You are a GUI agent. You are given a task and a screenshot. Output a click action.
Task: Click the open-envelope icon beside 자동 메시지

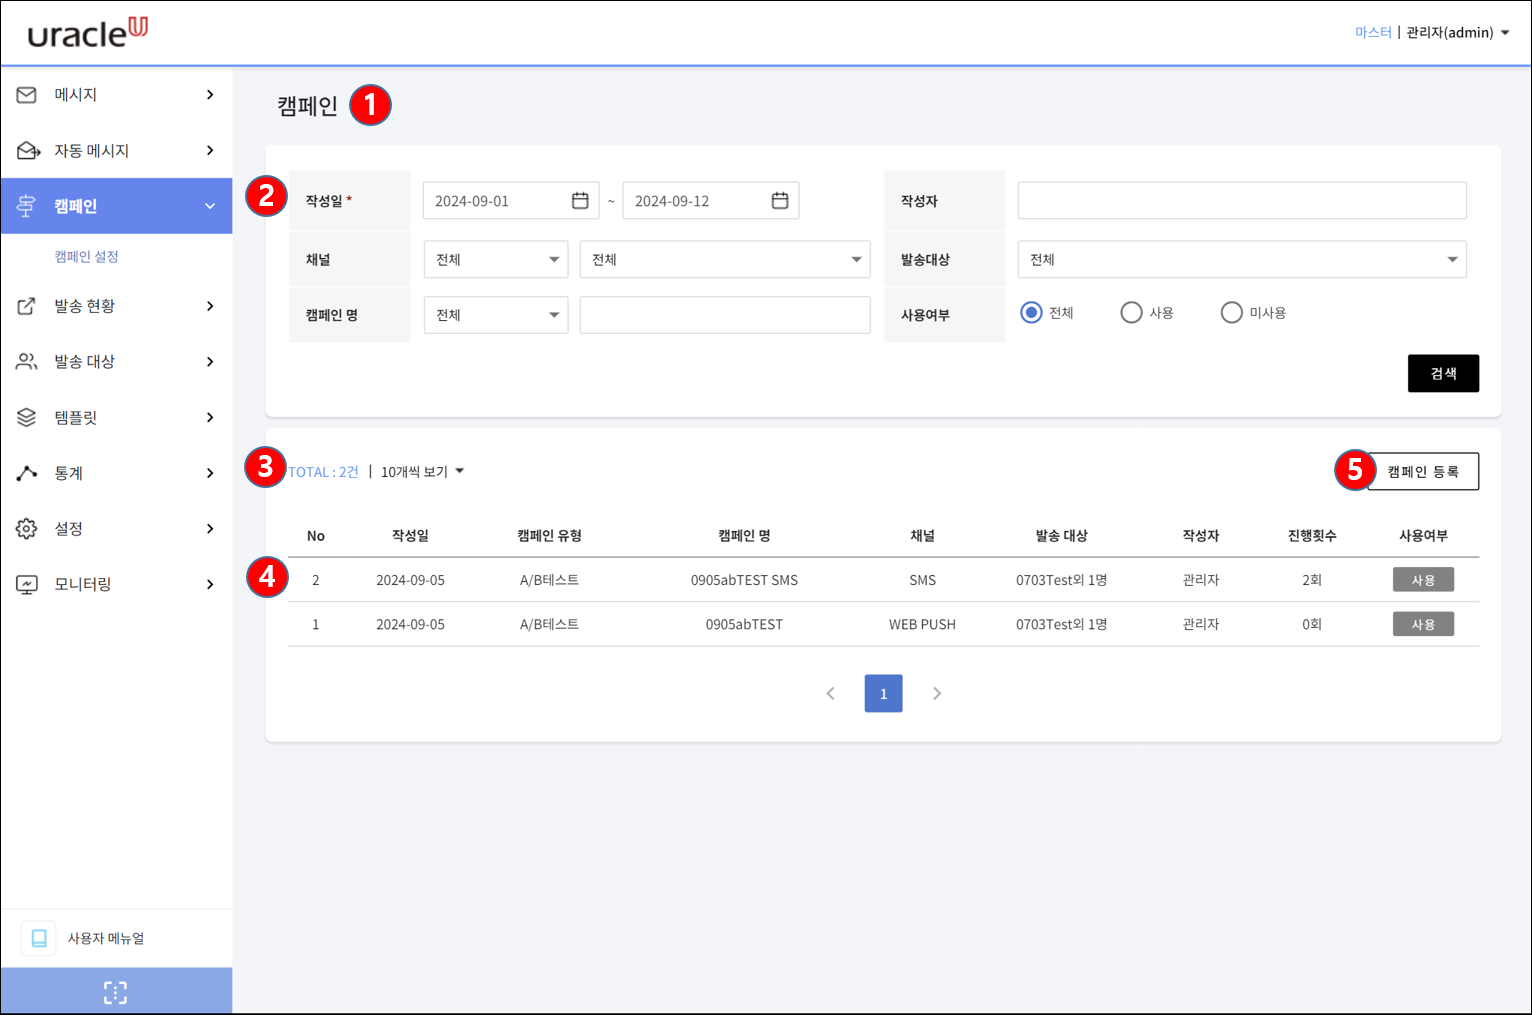click(28, 151)
